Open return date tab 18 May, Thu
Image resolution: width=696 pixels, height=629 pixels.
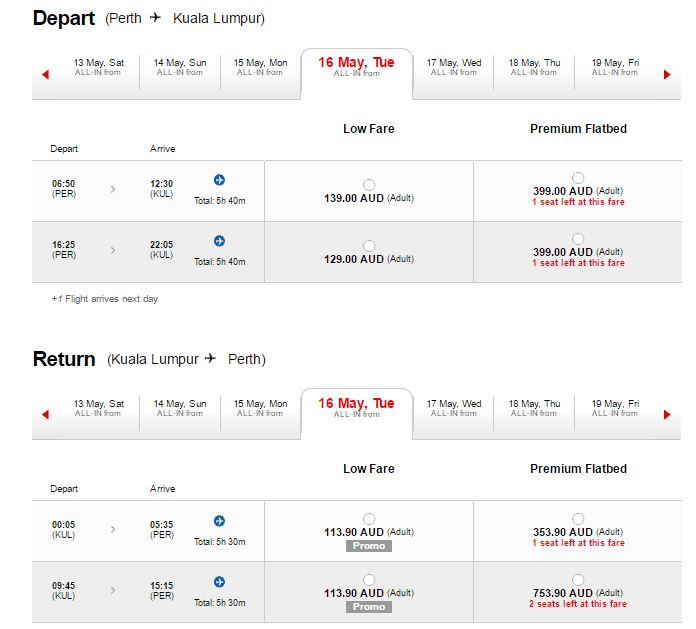(534, 408)
